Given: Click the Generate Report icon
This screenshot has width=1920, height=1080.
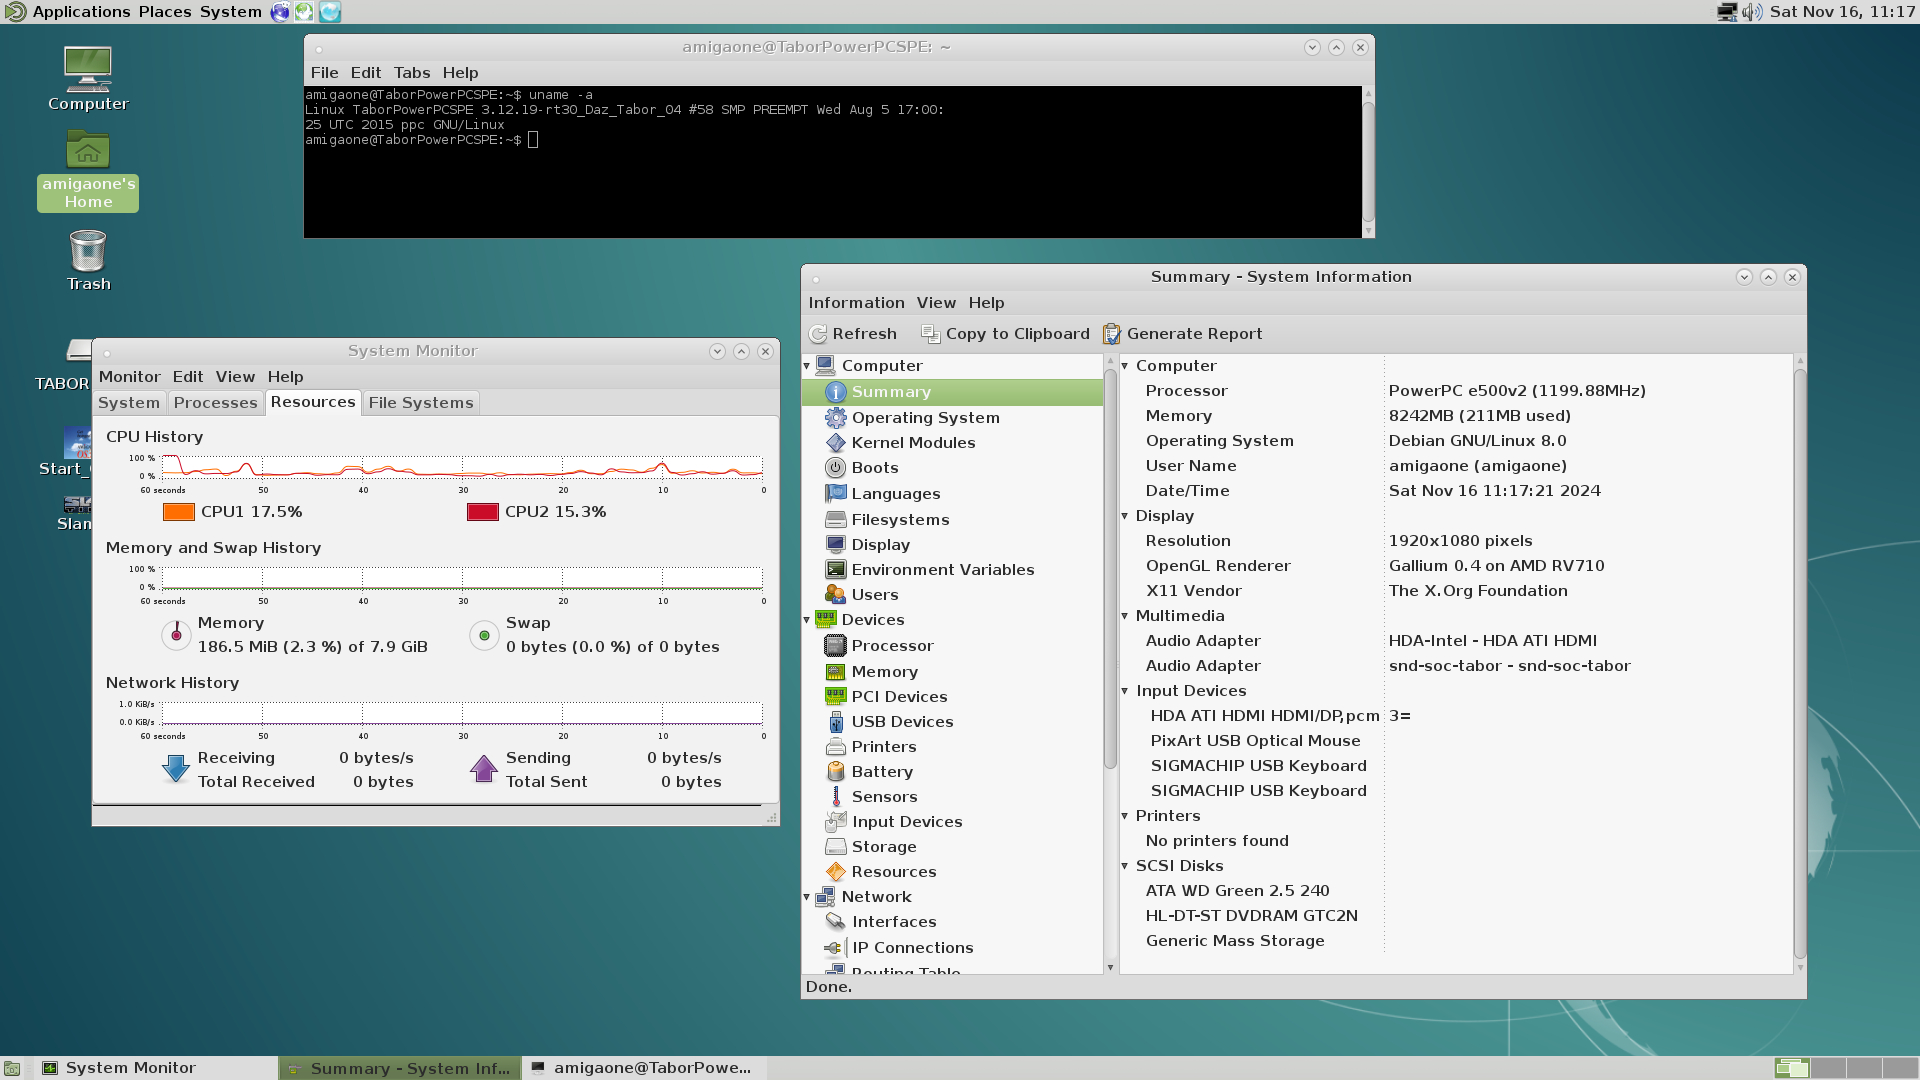Looking at the screenshot, I should (1111, 334).
